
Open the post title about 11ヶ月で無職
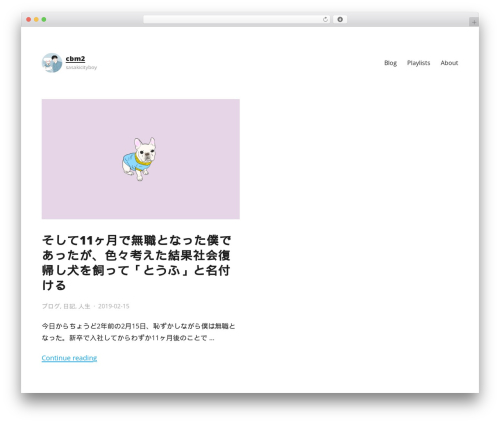click(x=136, y=263)
